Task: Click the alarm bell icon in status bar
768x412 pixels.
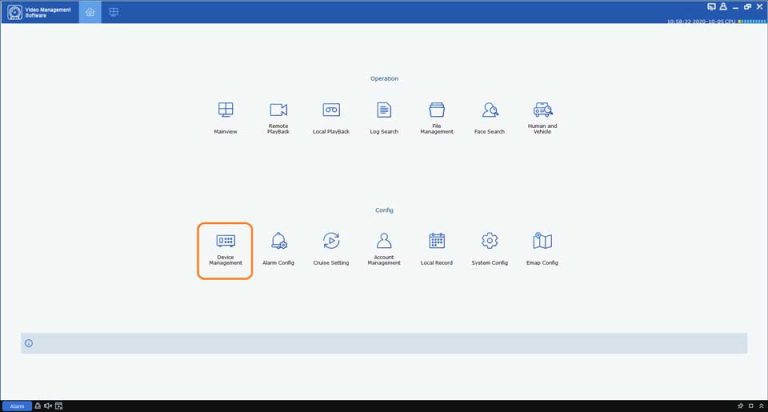Action: tap(38, 406)
